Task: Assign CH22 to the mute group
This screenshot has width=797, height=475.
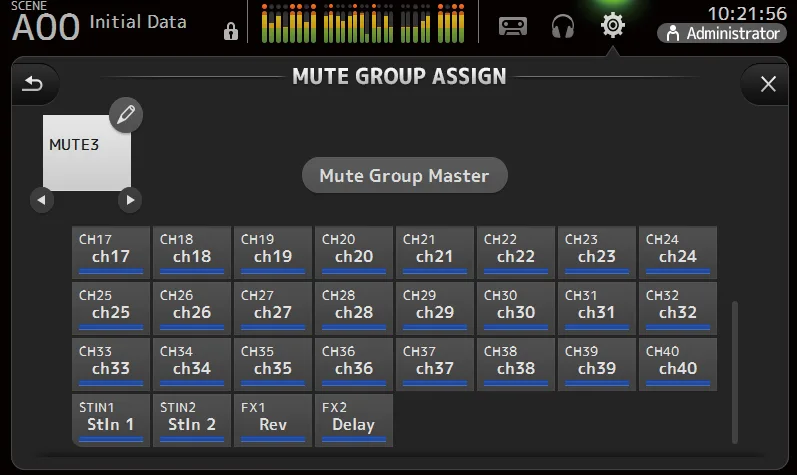Action: click(x=516, y=252)
